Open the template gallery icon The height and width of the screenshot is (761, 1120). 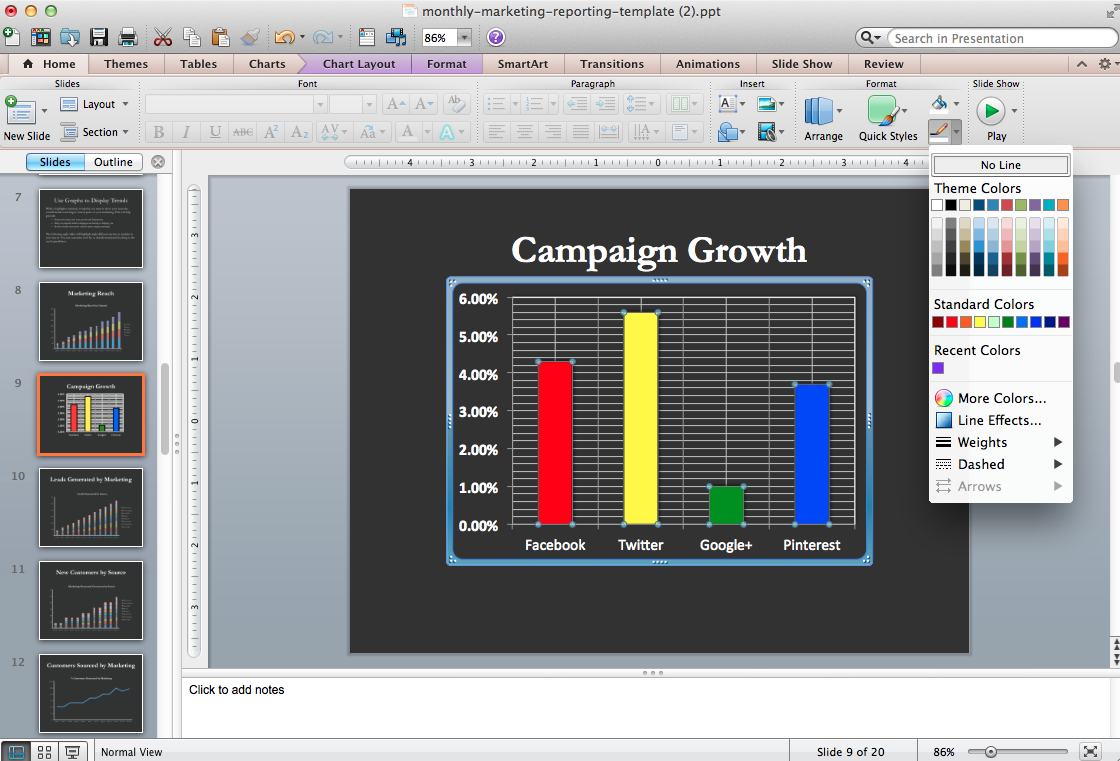(x=41, y=37)
